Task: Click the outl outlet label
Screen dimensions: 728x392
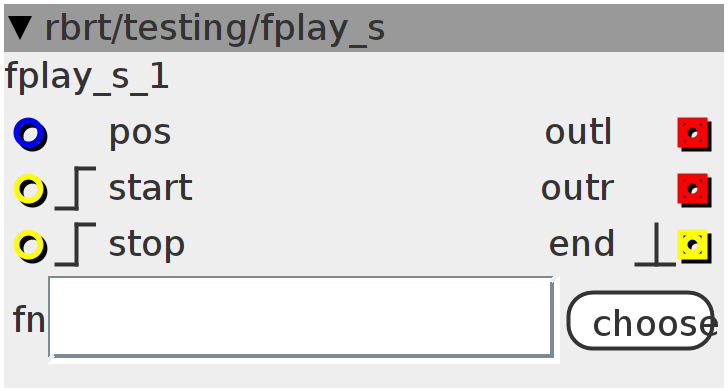Action: pyautogui.click(x=578, y=132)
